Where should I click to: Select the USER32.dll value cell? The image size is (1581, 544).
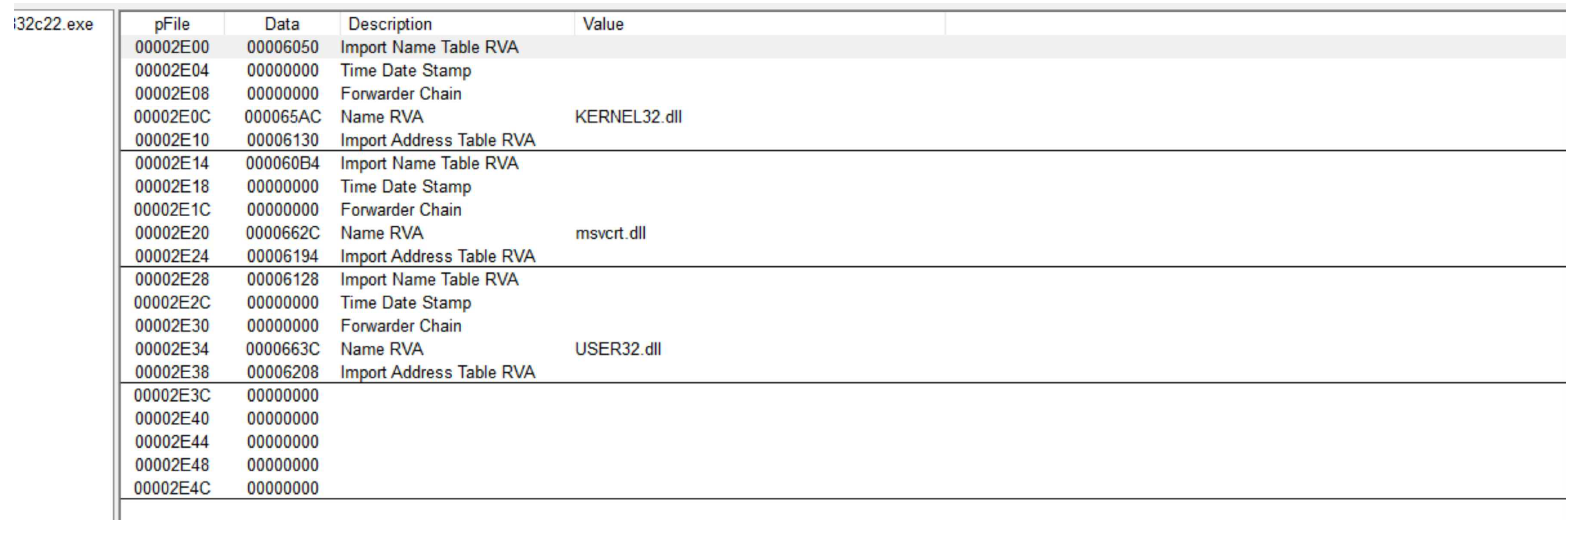(x=617, y=349)
